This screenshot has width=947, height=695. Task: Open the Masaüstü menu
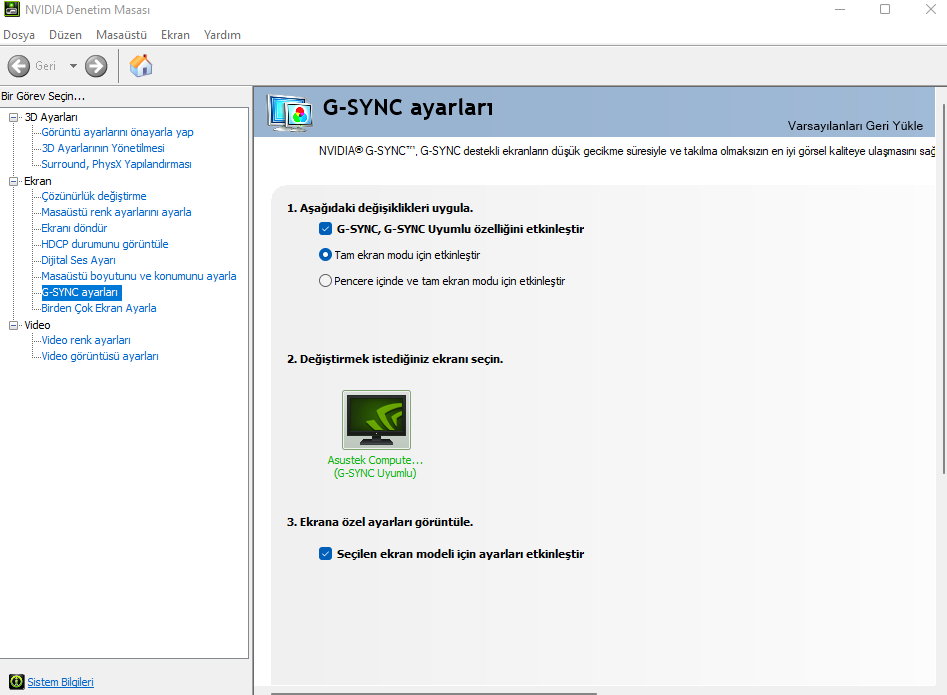pyautogui.click(x=121, y=35)
